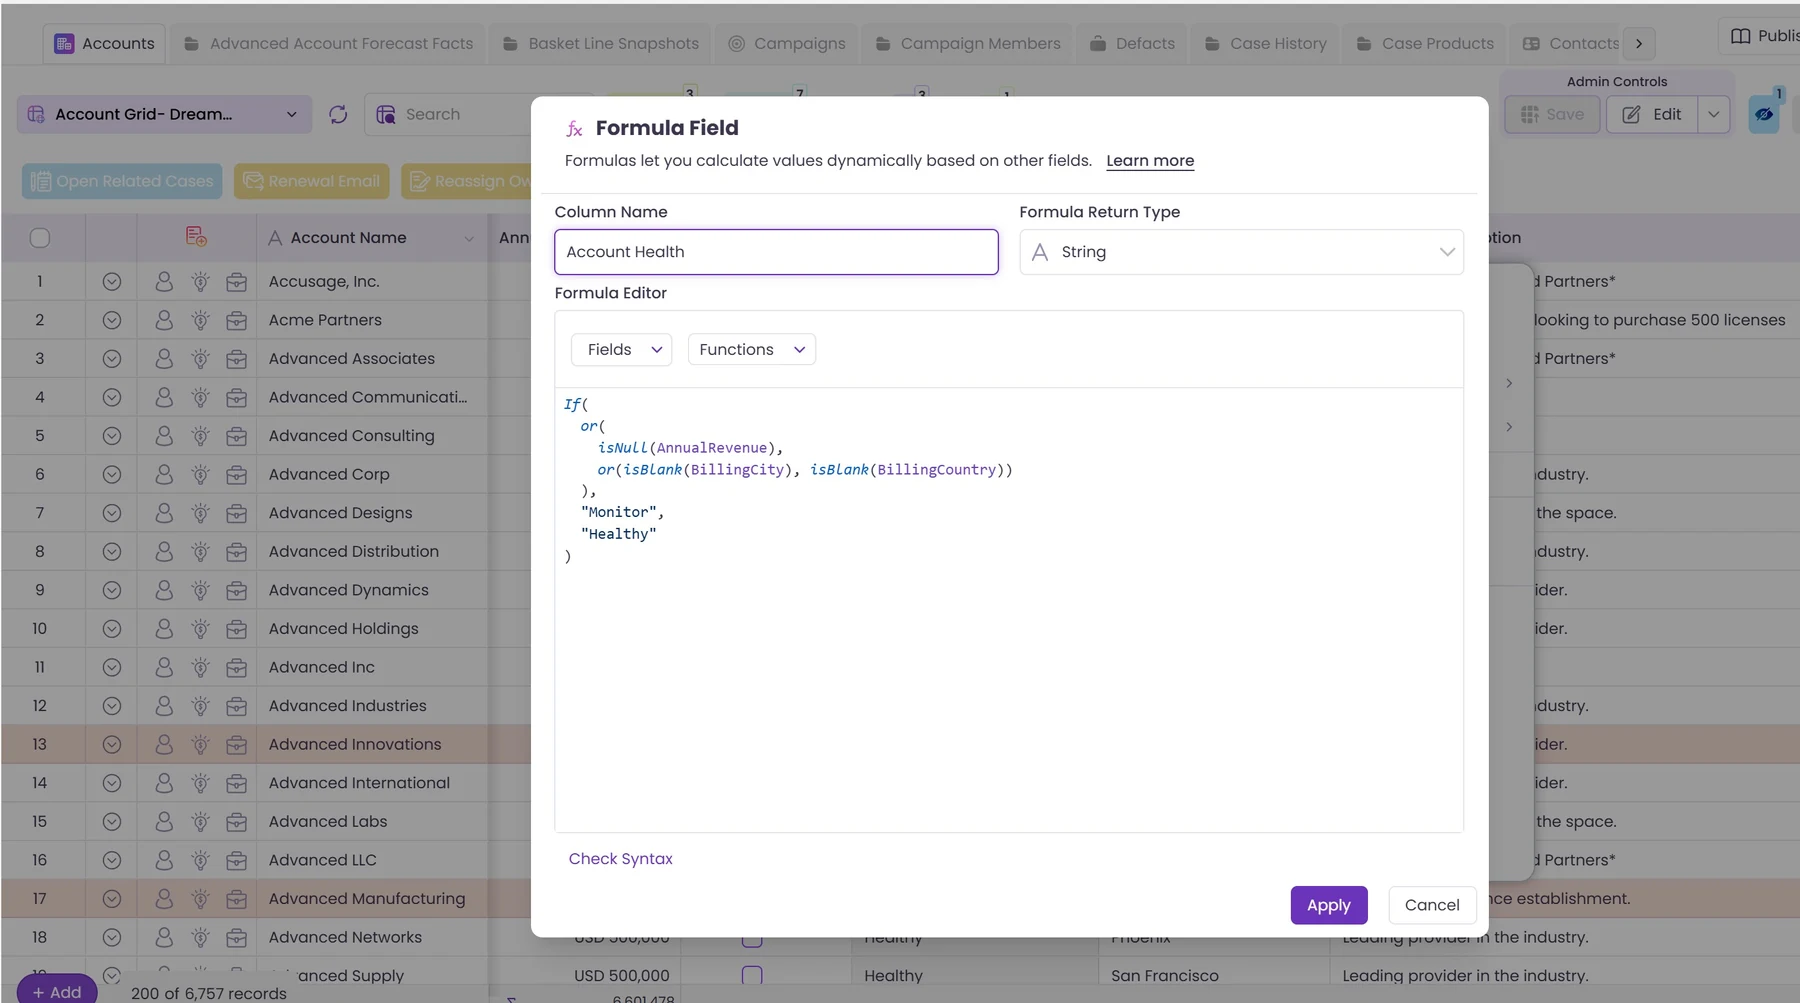Screen dimensions: 1800x1003
Task: Toggle the select-all rows checkbox in header
Action: click(x=40, y=238)
